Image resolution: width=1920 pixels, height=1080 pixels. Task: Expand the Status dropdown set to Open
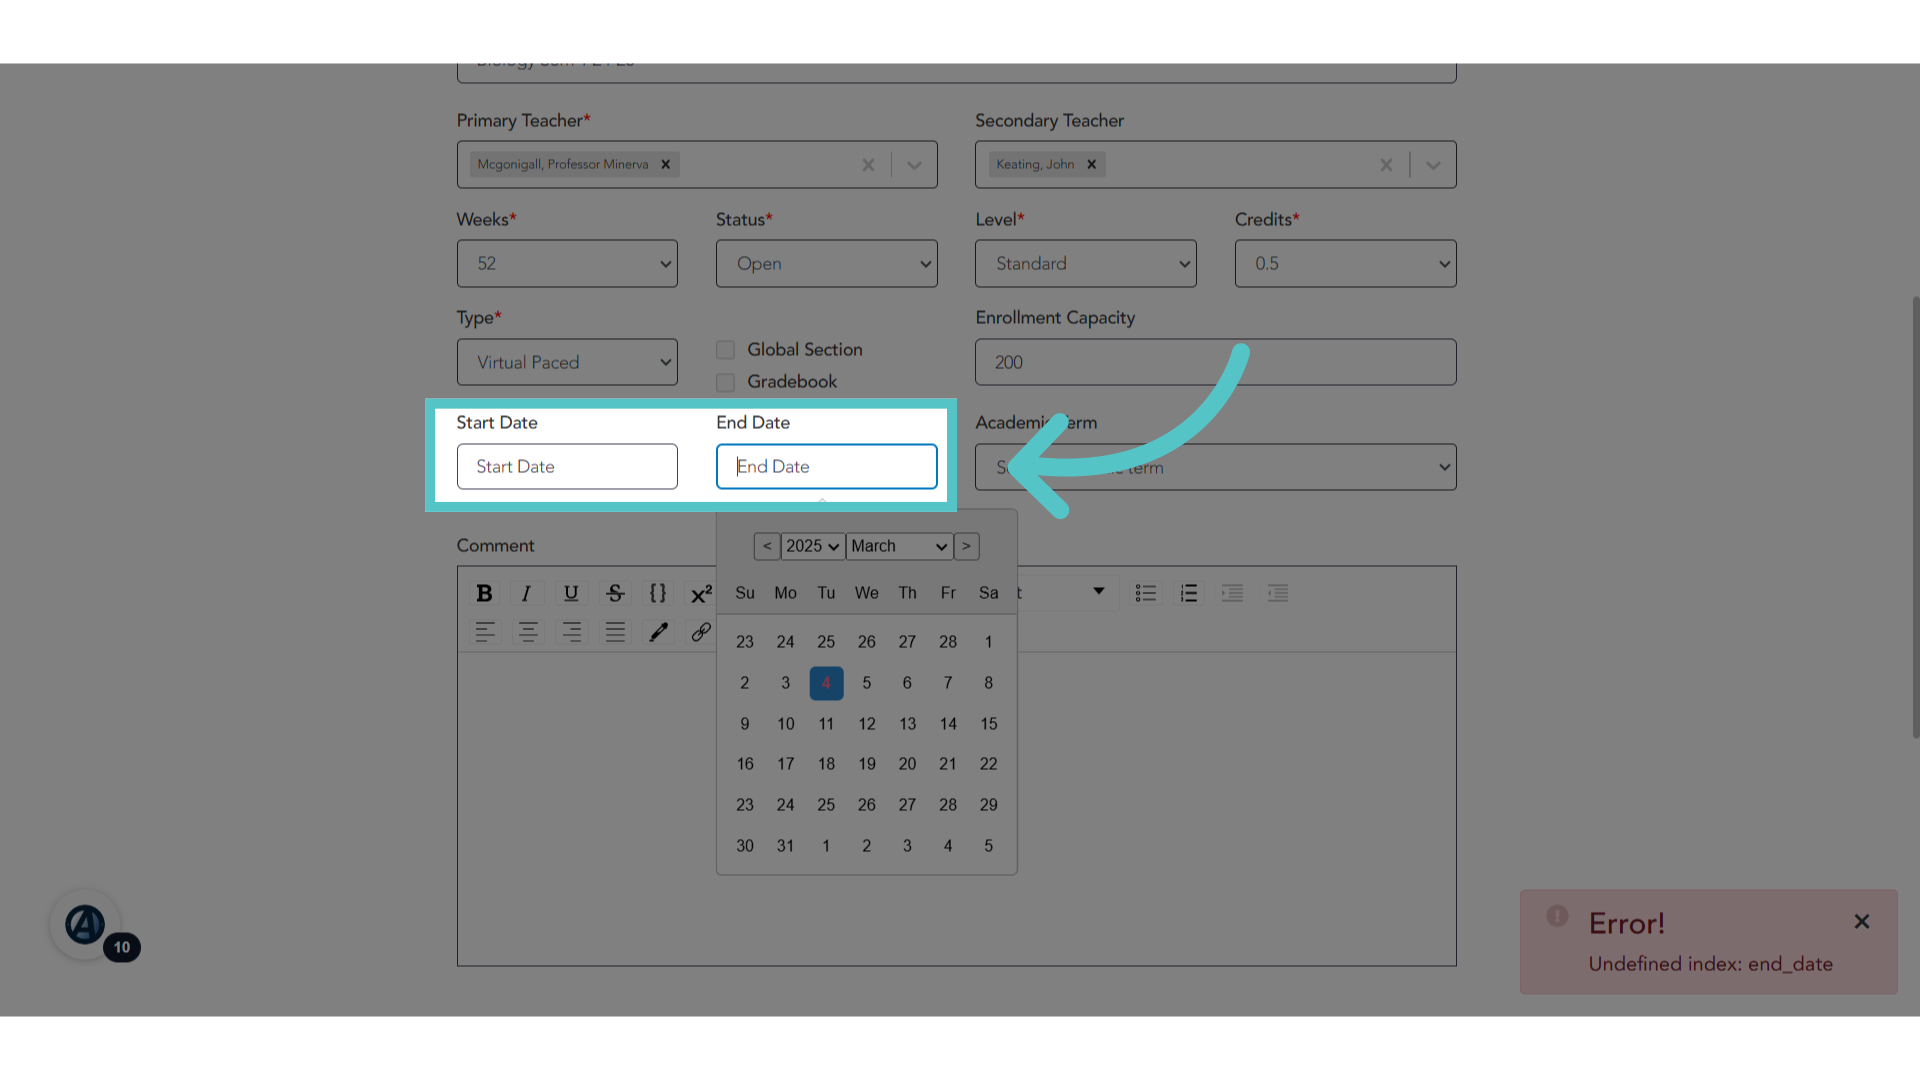point(826,263)
